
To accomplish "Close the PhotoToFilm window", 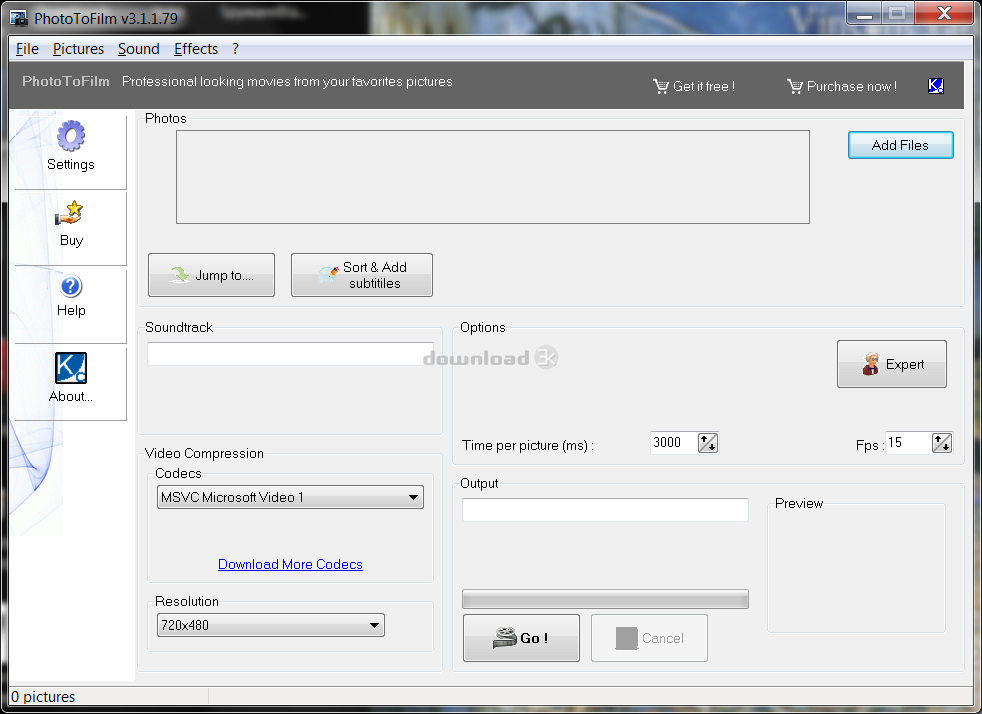I will pyautogui.click(x=944, y=13).
